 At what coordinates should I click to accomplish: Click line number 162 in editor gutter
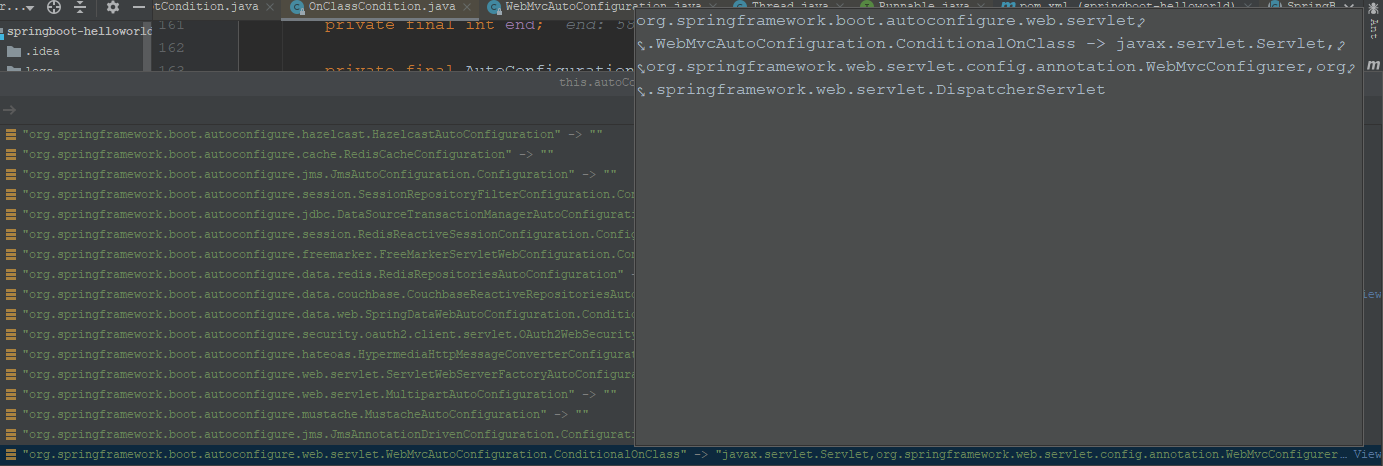[x=171, y=47]
